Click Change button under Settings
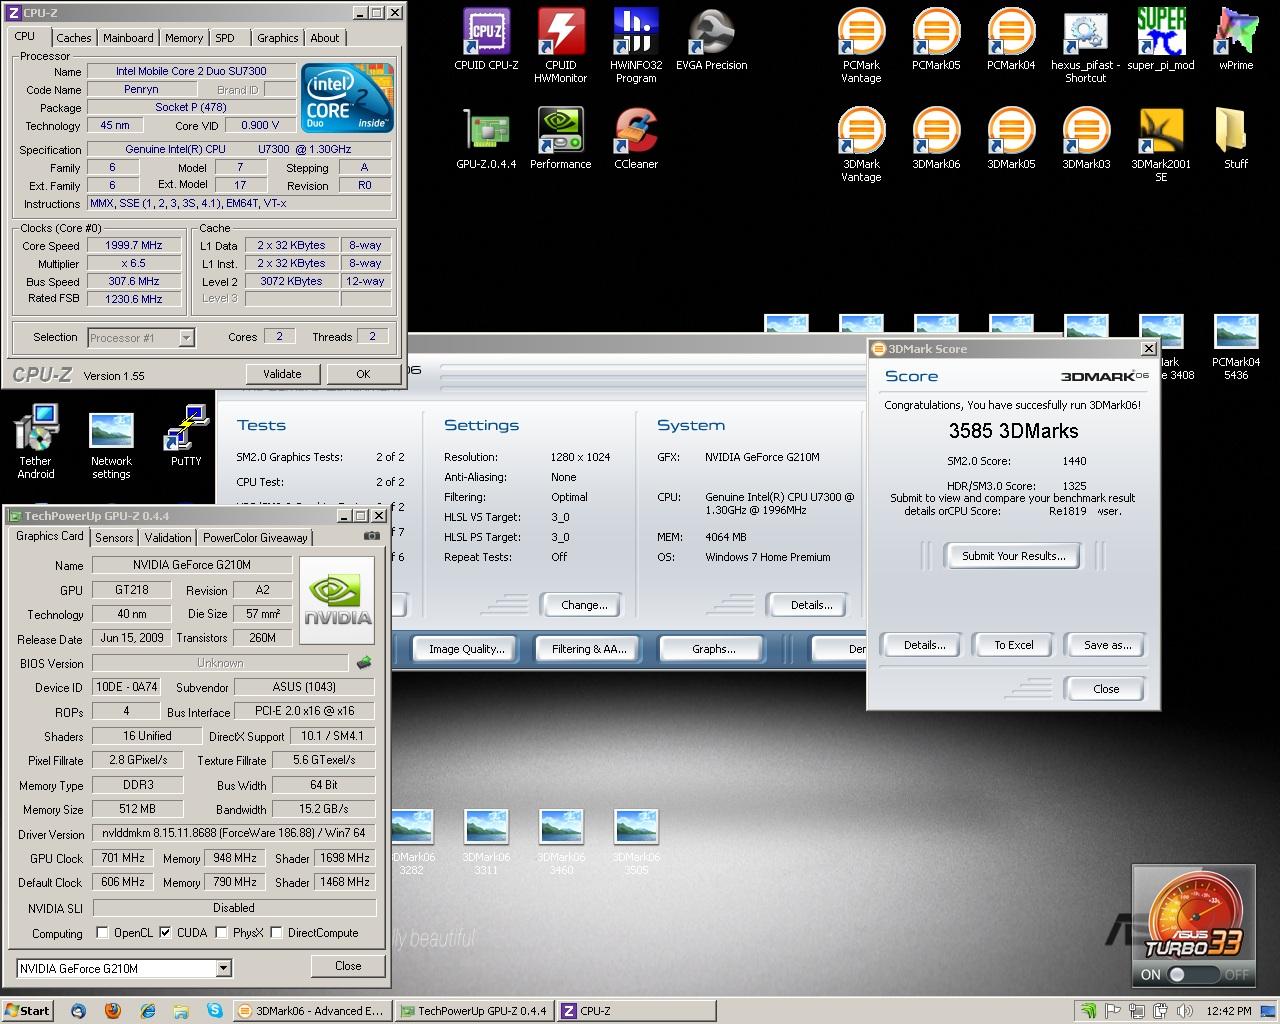The image size is (1280, 1024). [584, 605]
